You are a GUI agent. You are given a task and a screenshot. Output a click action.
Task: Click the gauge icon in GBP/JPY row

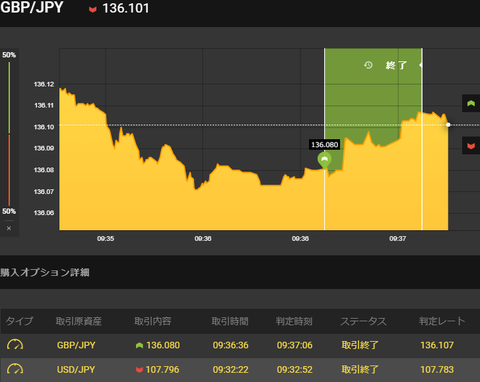click(15, 345)
